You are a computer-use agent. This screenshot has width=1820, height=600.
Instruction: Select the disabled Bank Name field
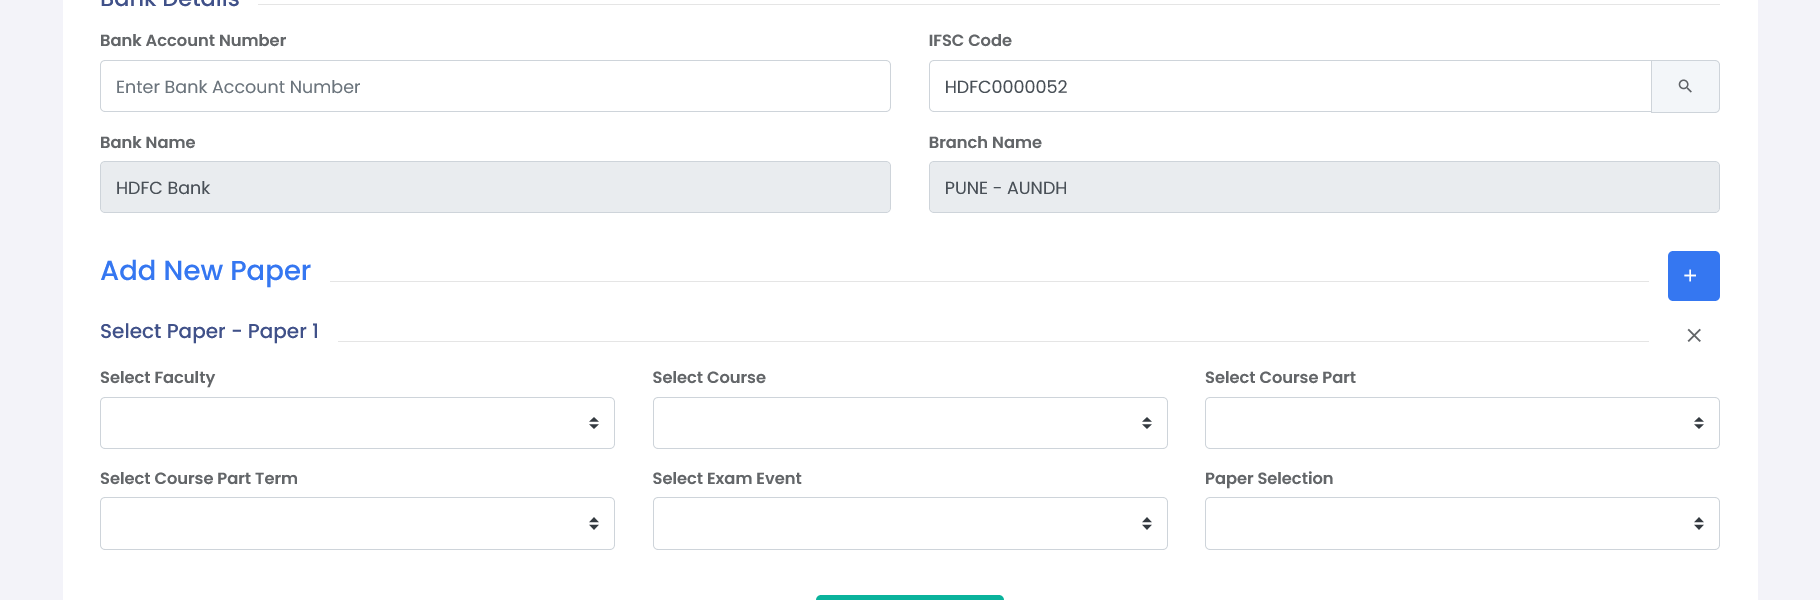[495, 187]
